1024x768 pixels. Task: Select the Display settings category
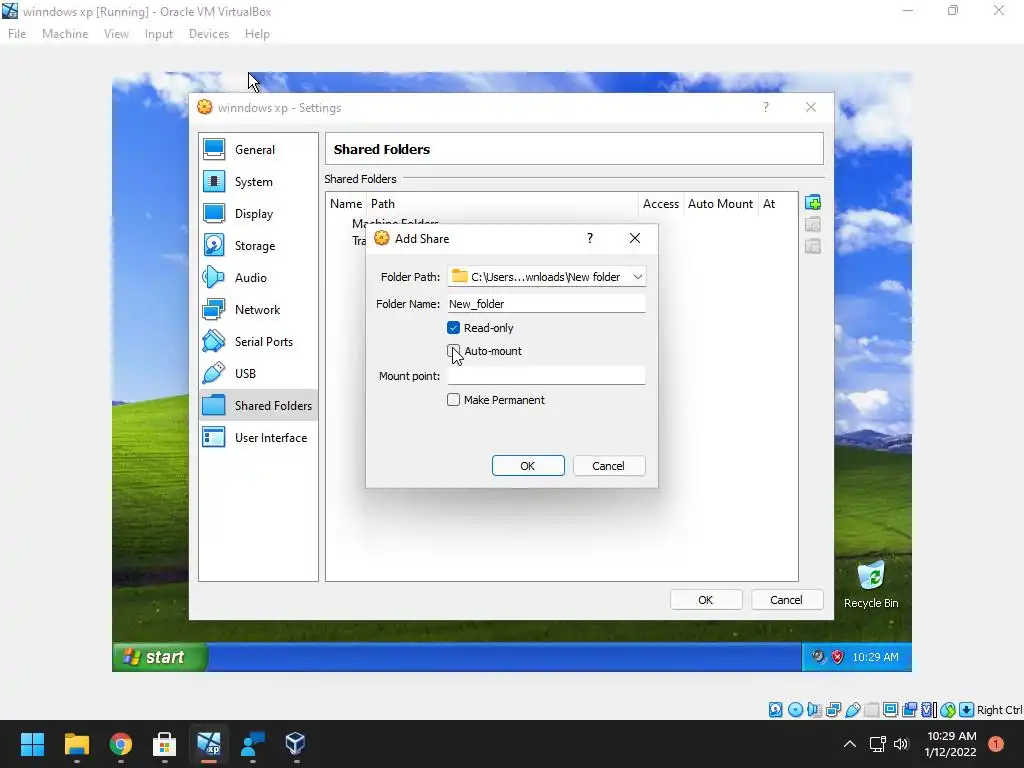(x=258, y=214)
